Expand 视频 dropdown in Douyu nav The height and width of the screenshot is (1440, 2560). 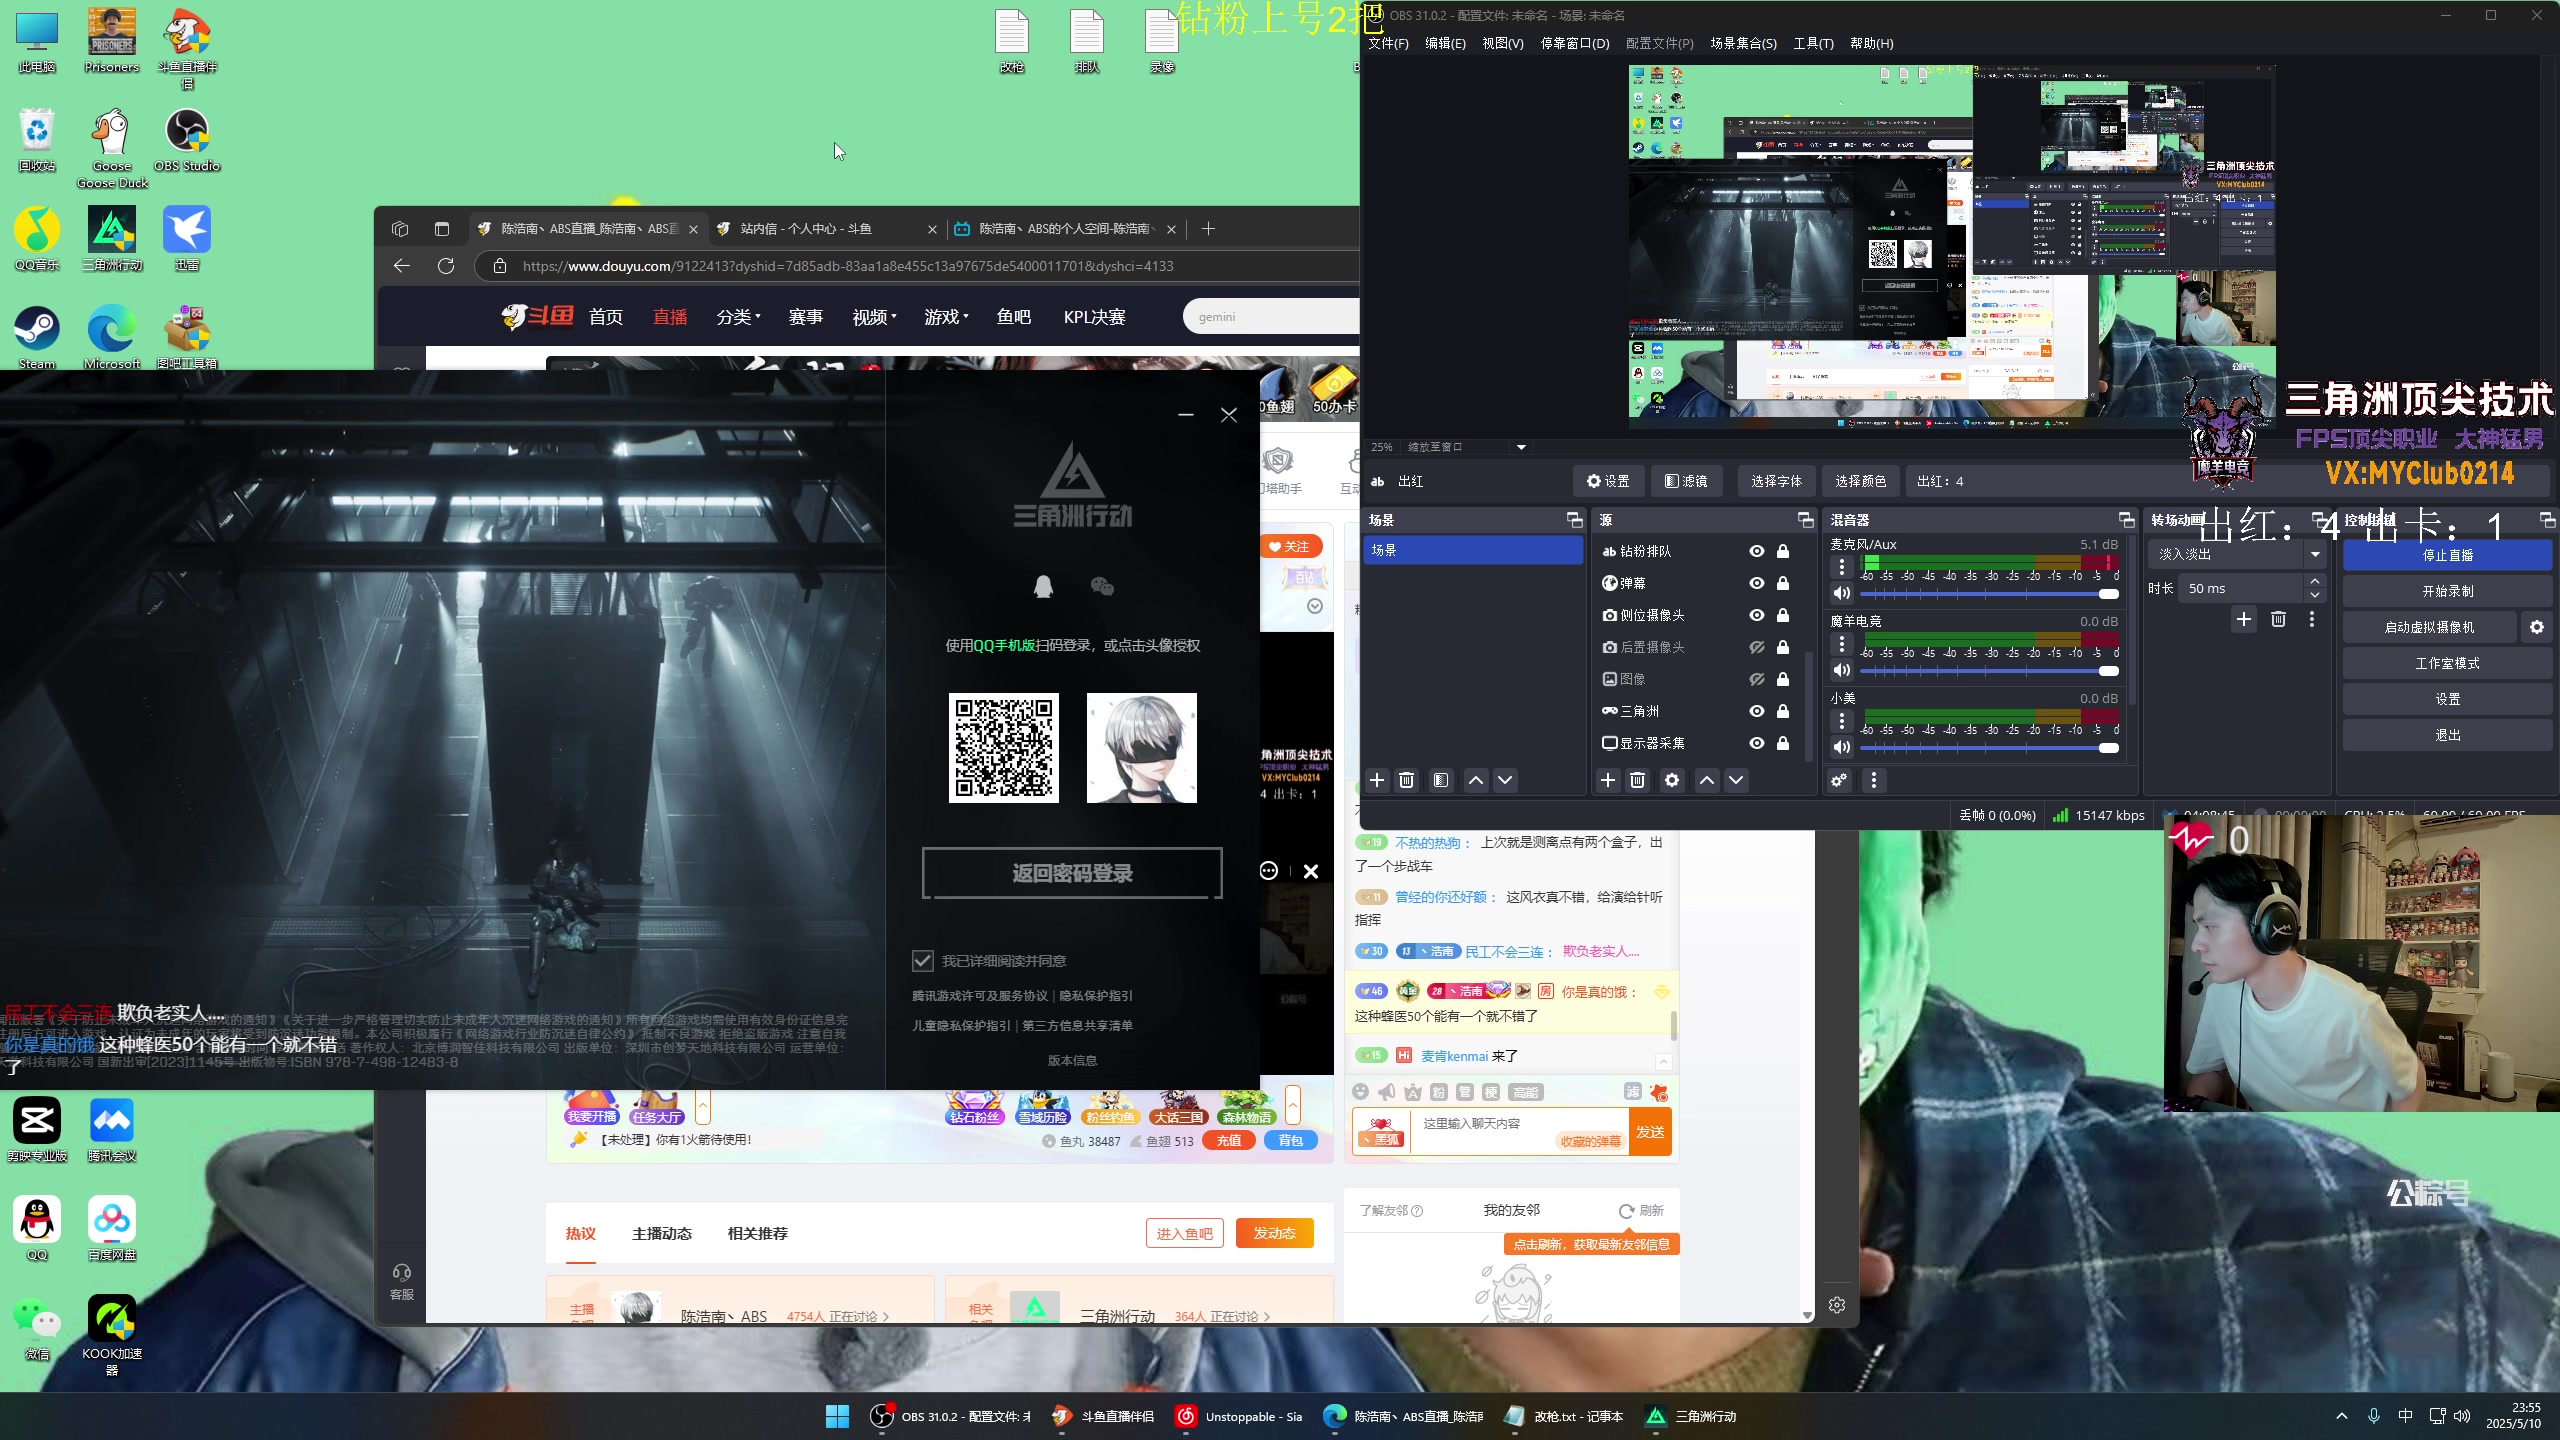[x=875, y=317]
